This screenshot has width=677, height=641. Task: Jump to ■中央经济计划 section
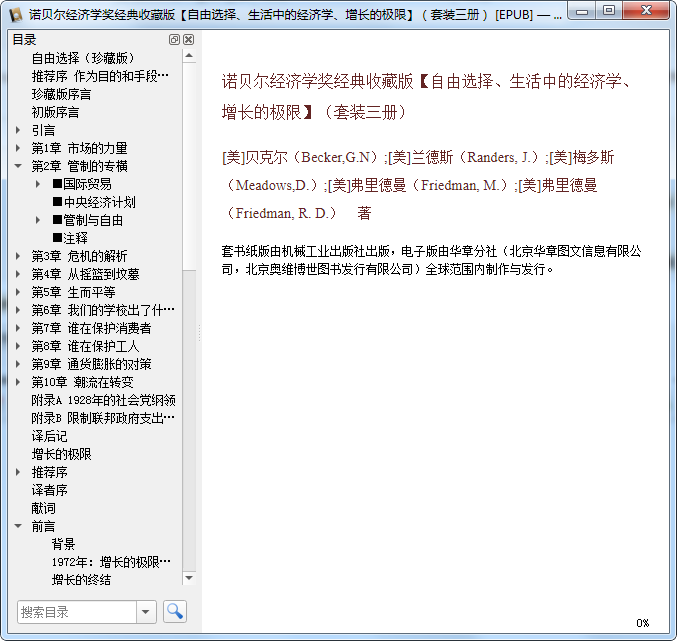(94, 202)
